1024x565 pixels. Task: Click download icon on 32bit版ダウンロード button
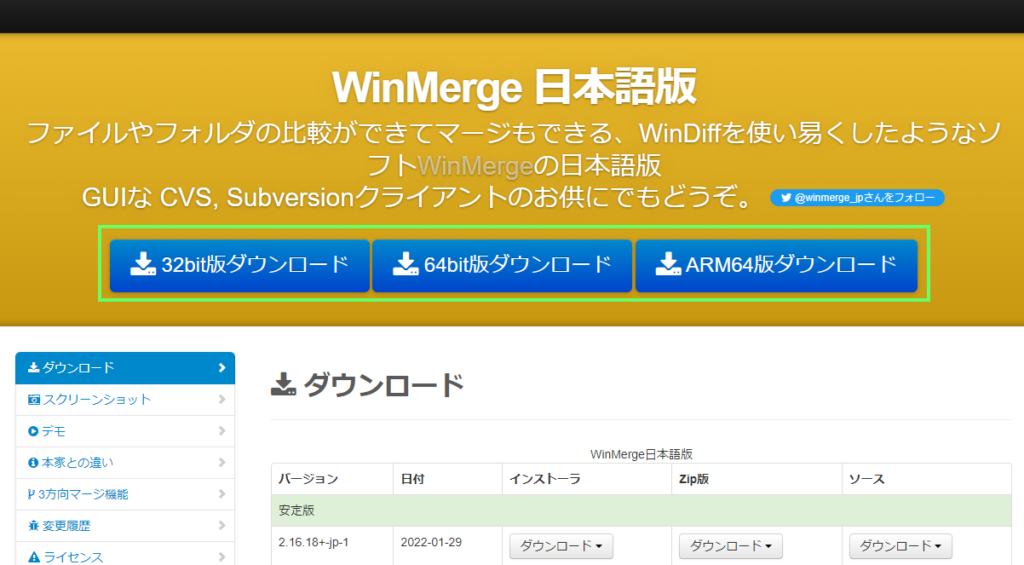(x=144, y=265)
